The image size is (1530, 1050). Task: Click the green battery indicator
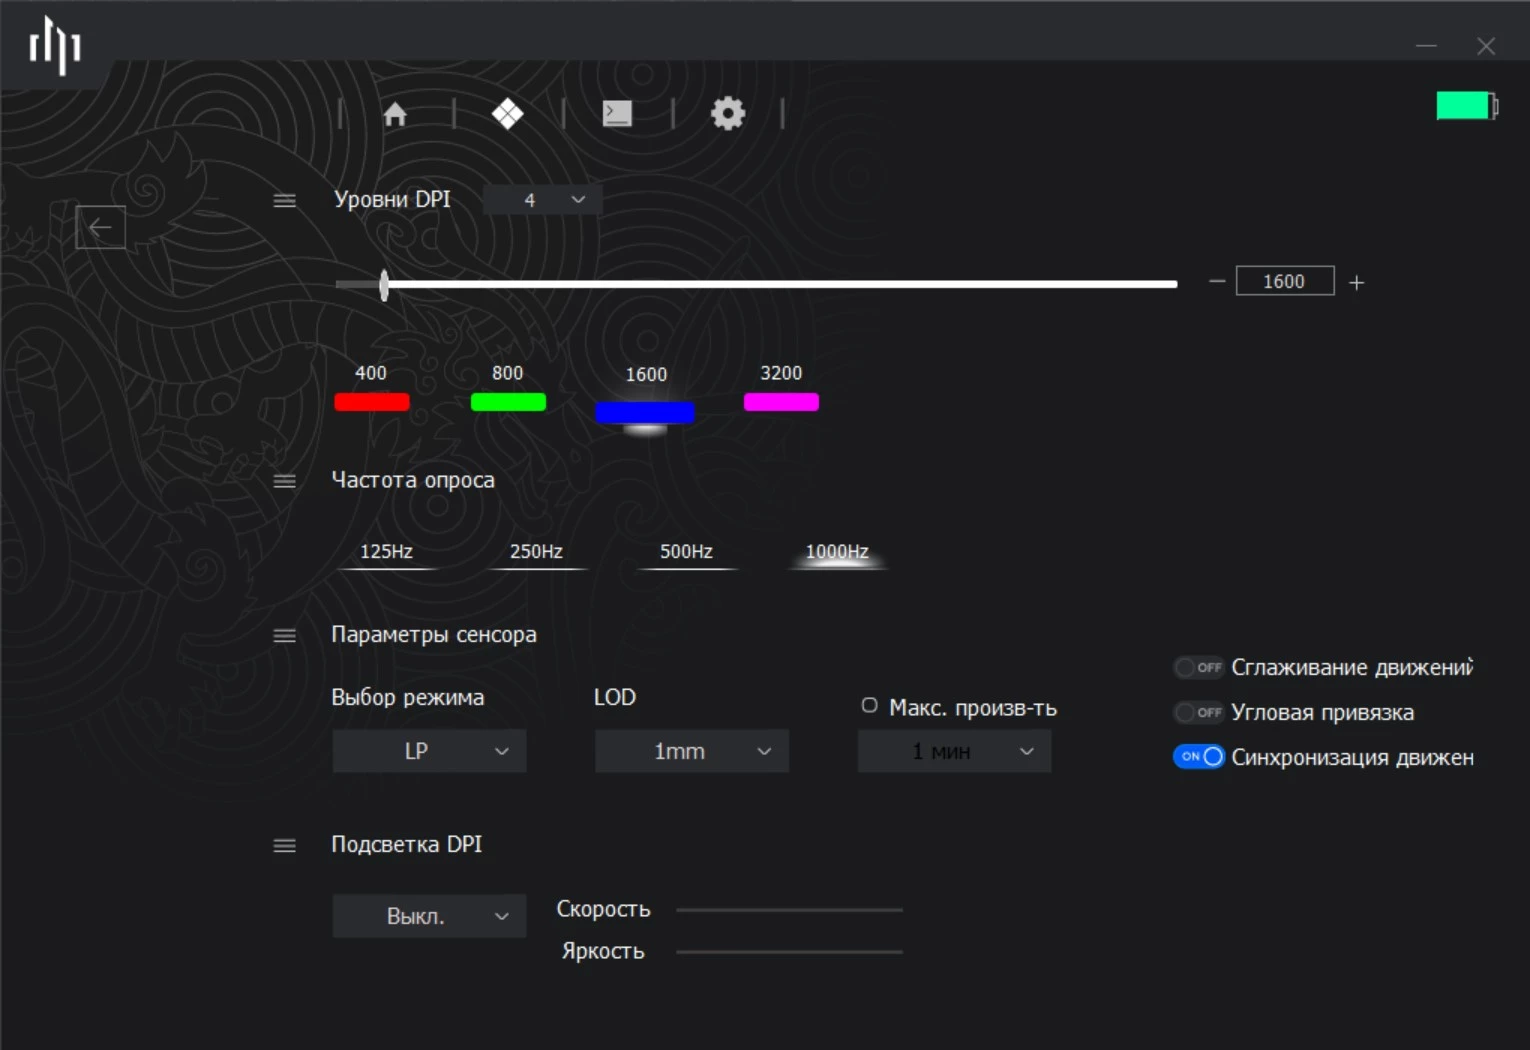click(x=1465, y=106)
